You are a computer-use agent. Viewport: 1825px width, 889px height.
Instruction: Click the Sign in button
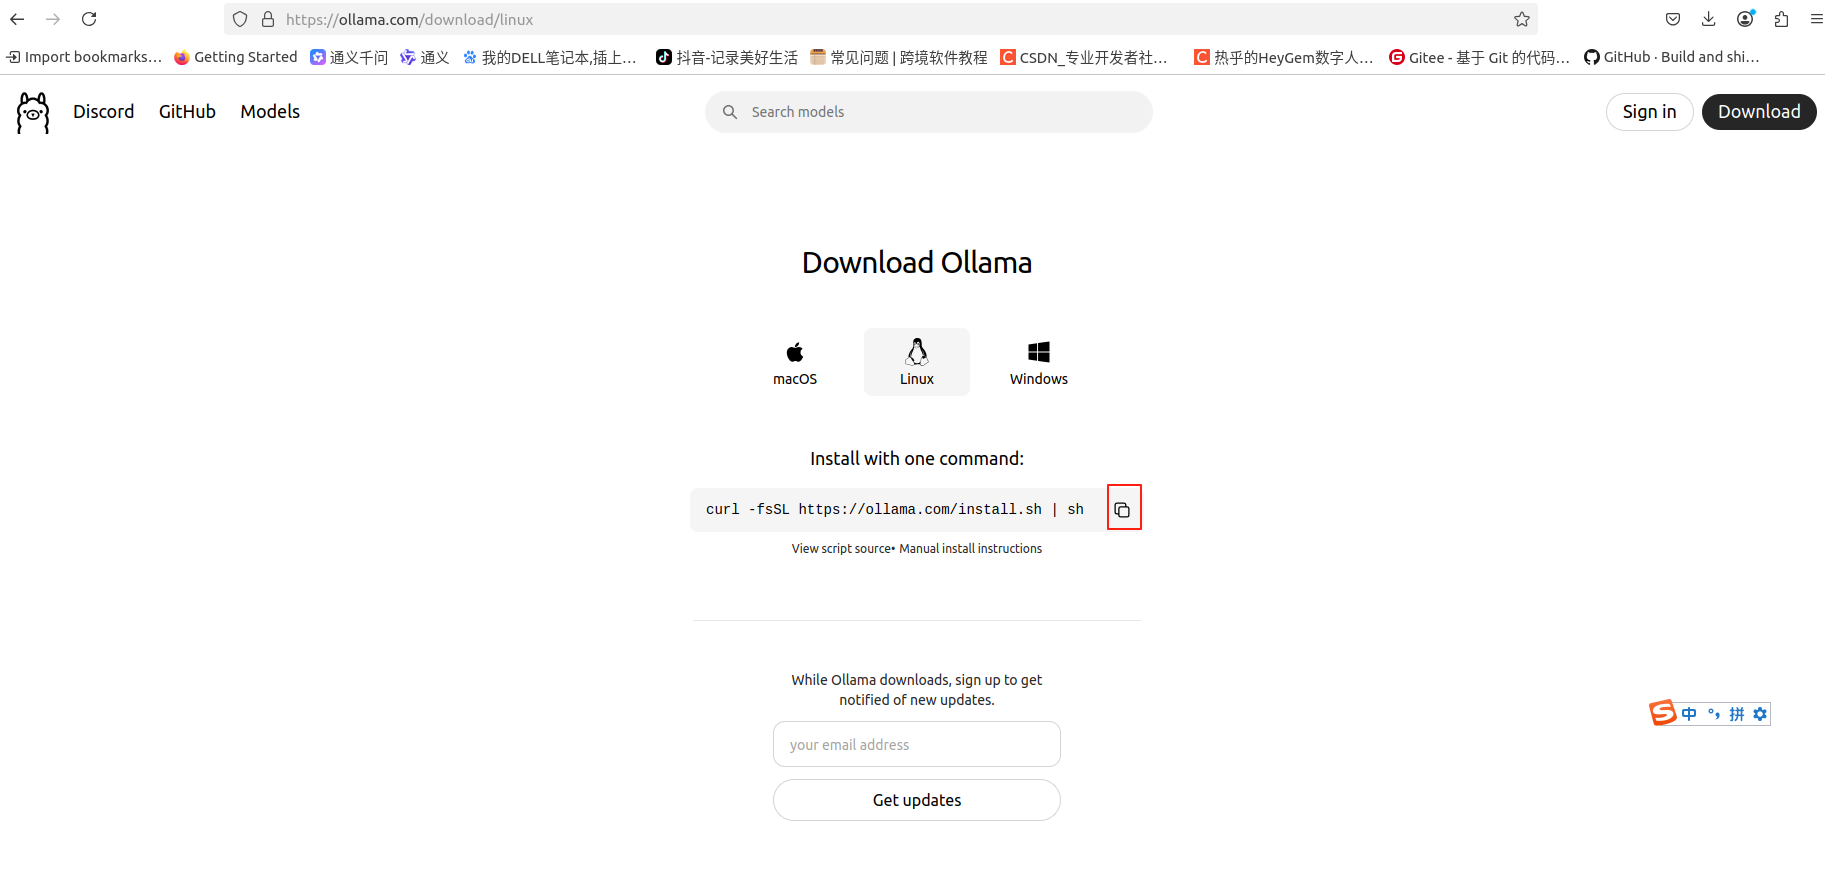1650,112
